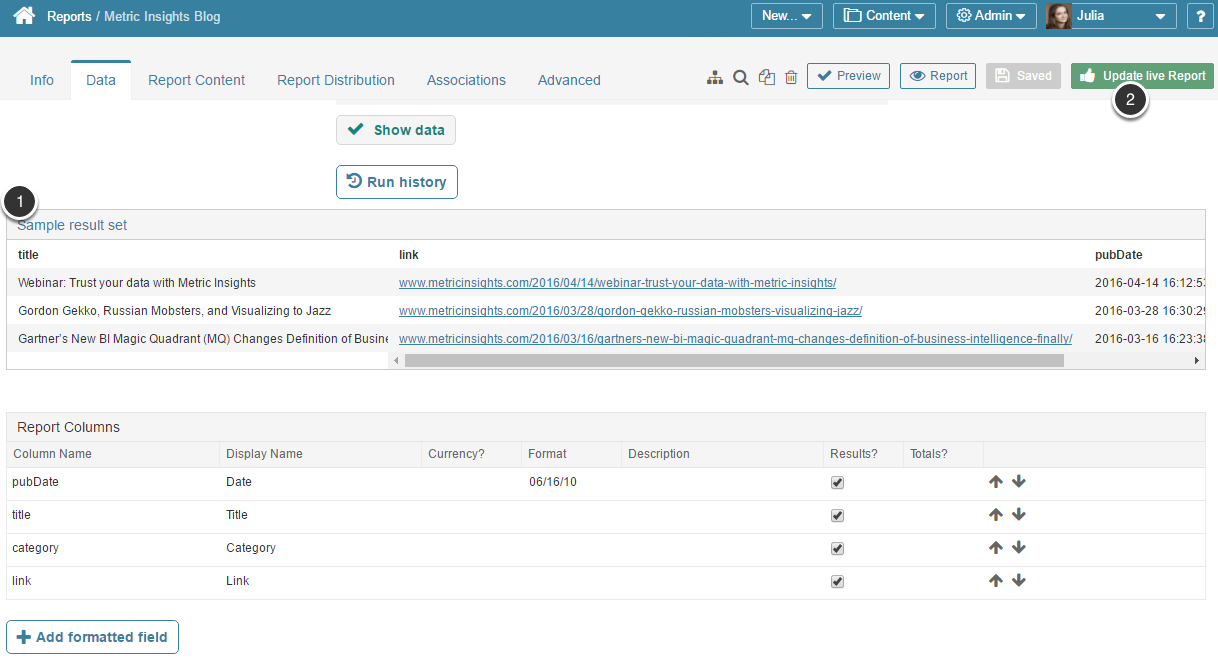The height and width of the screenshot is (666, 1218).
Task: Move pubDate column down with arrow
Action: (1019, 482)
